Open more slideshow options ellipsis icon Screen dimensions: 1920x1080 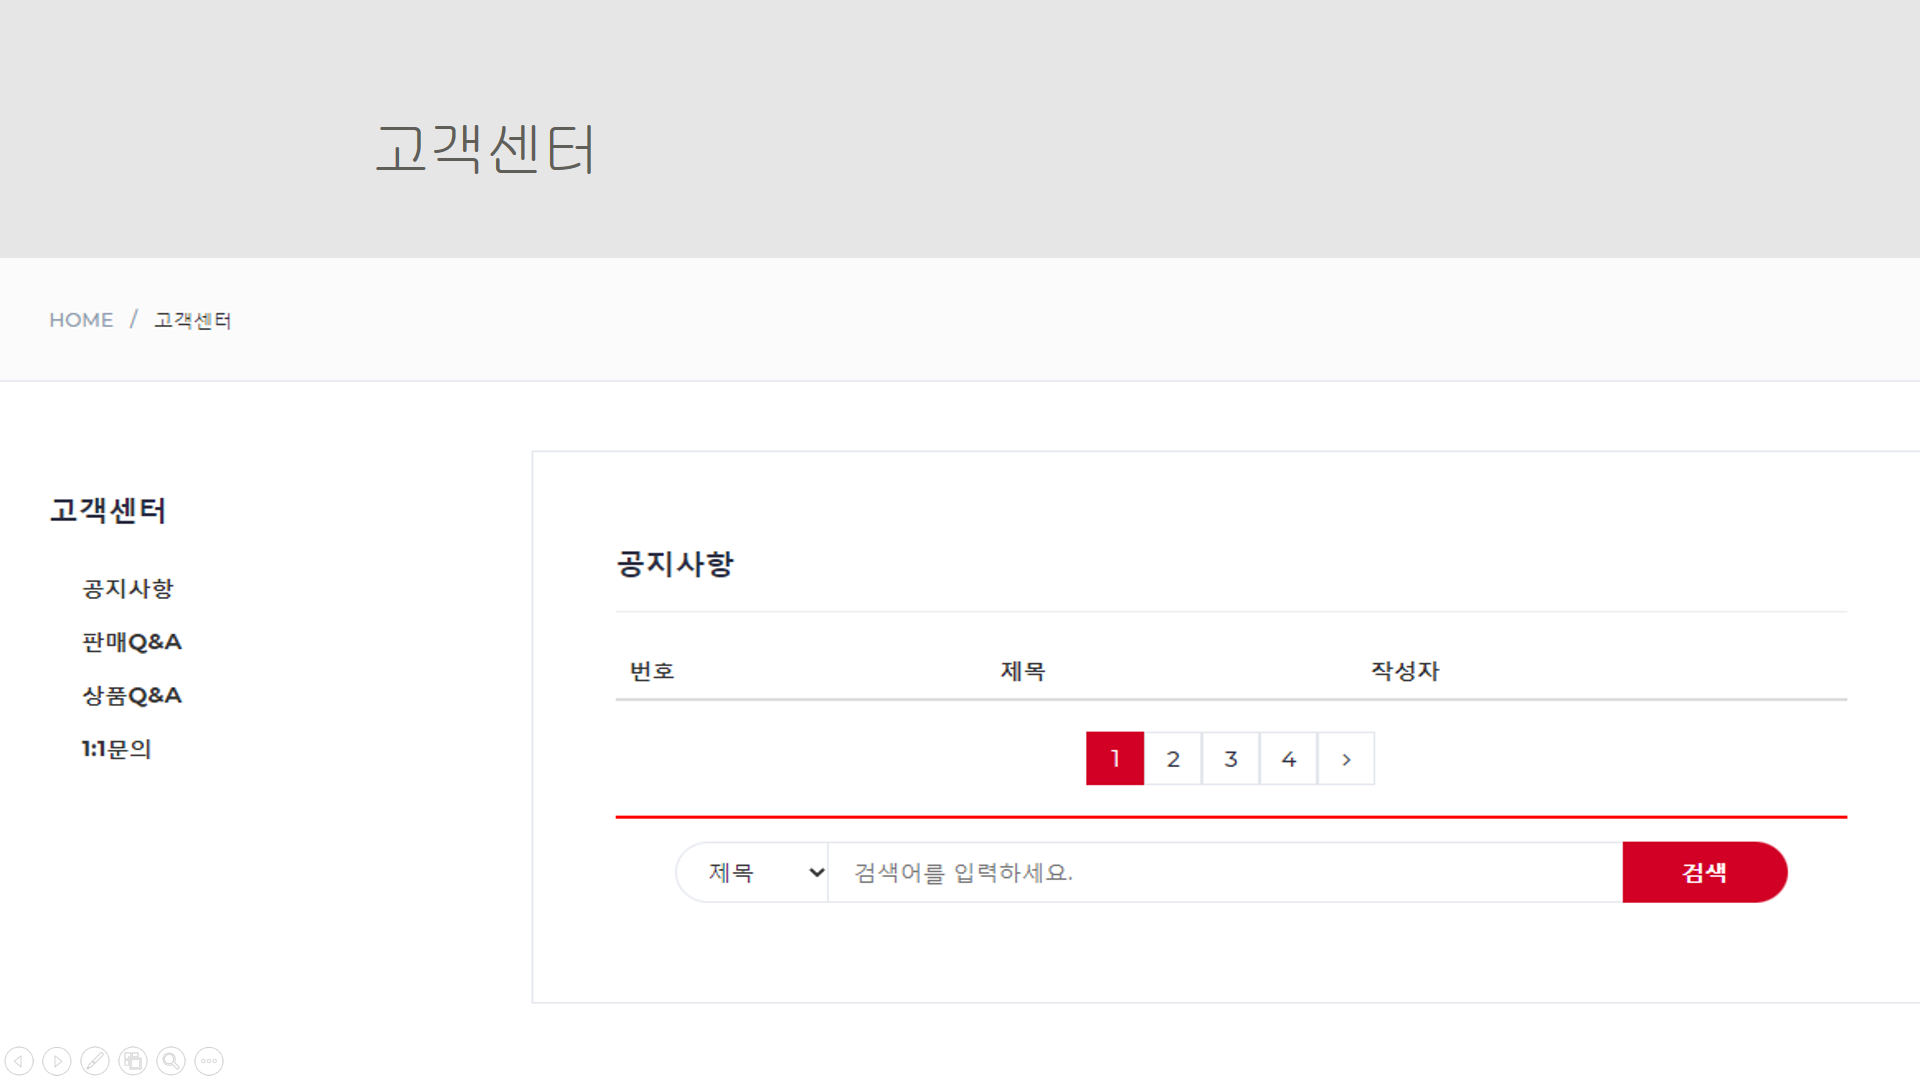(x=209, y=1061)
